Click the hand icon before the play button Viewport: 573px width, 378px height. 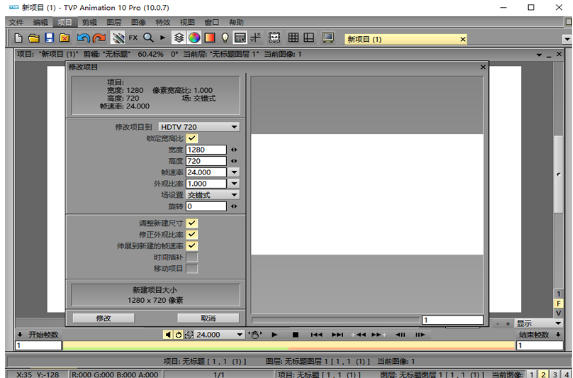pos(255,334)
